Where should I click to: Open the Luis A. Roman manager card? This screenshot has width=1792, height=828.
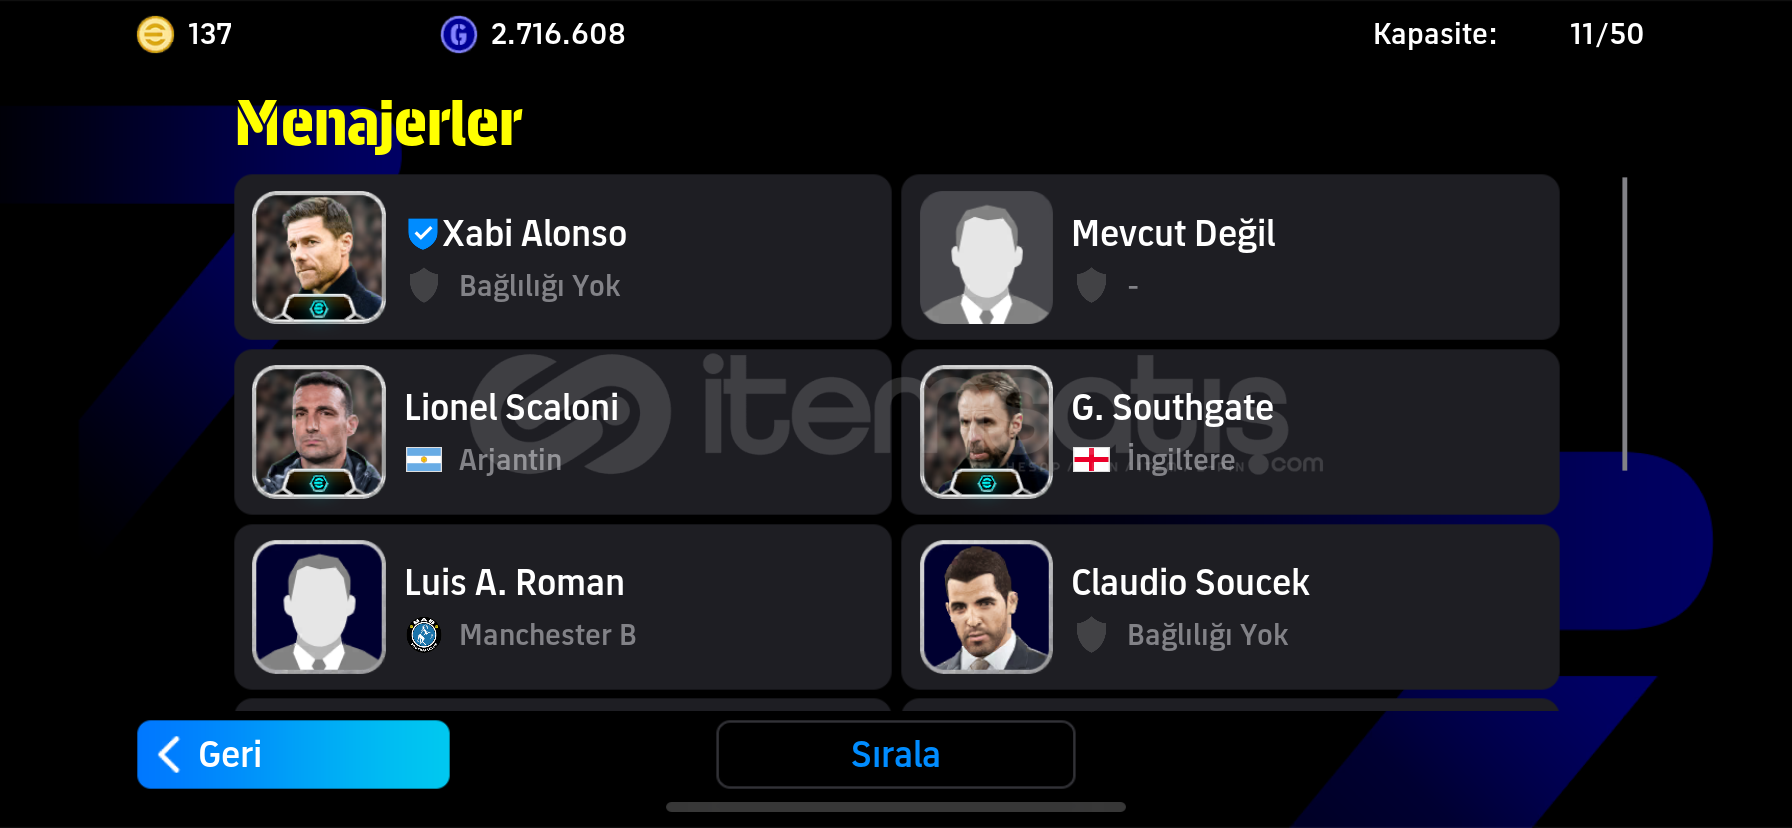[563, 607]
